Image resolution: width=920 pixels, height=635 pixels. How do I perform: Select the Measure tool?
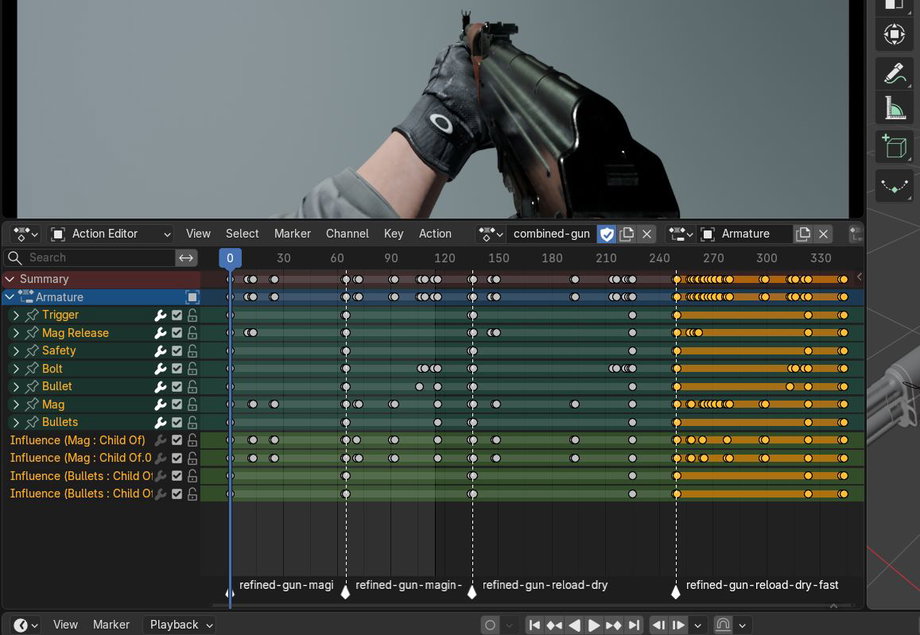(x=894, y=109)
